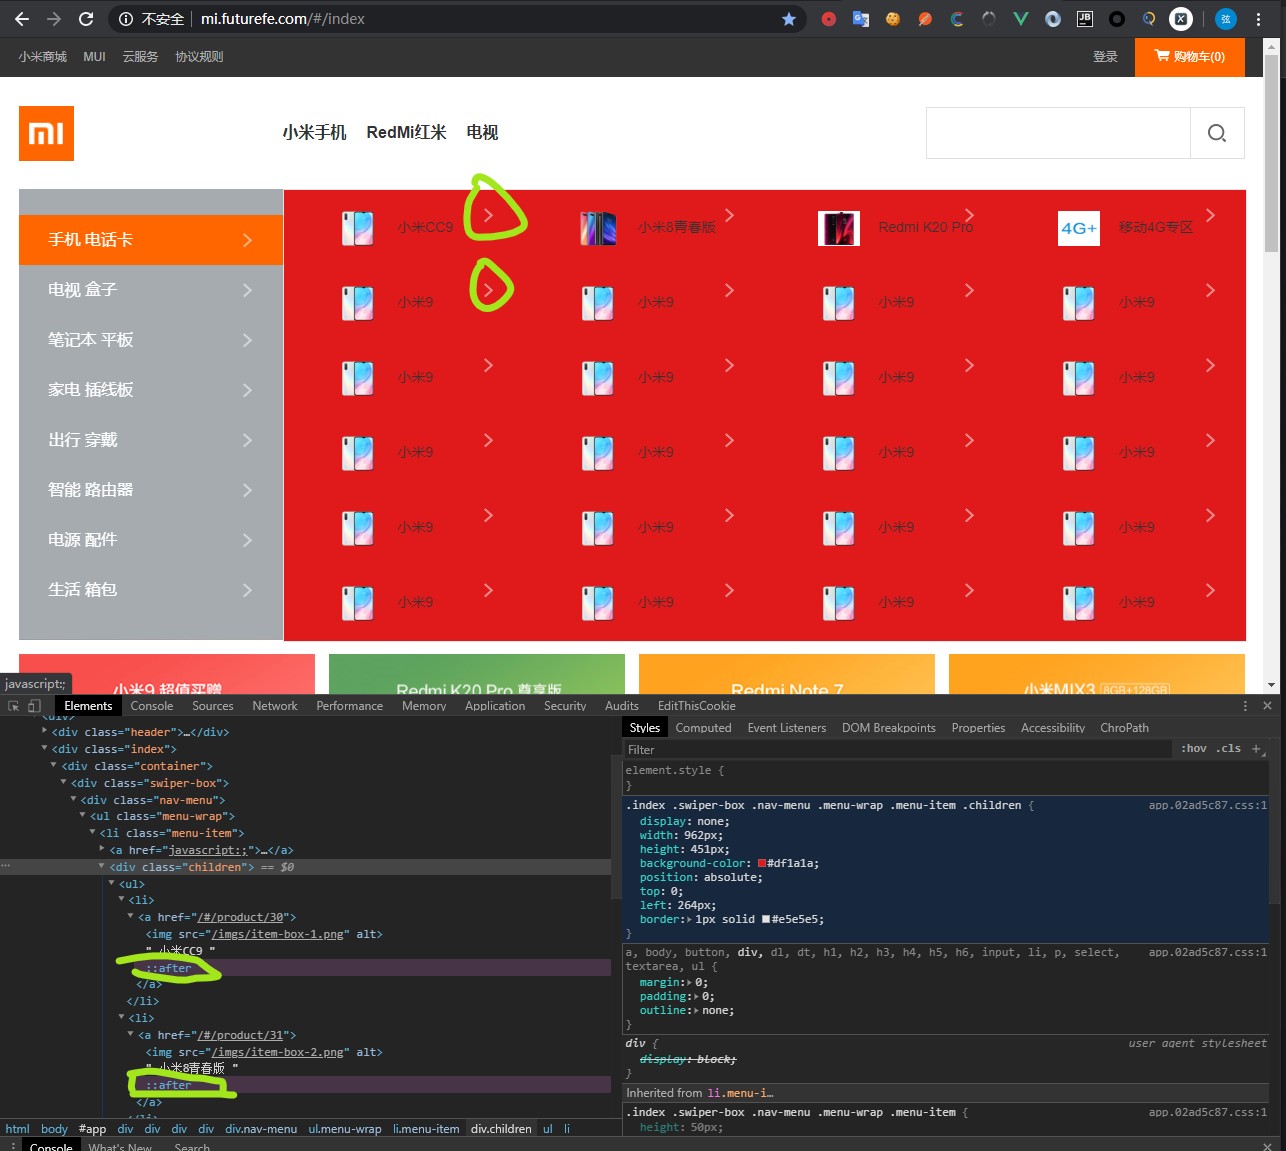Switch to the Console tab
Viewport: 1286px width, 1151px height.
click(x=152, y=706)
